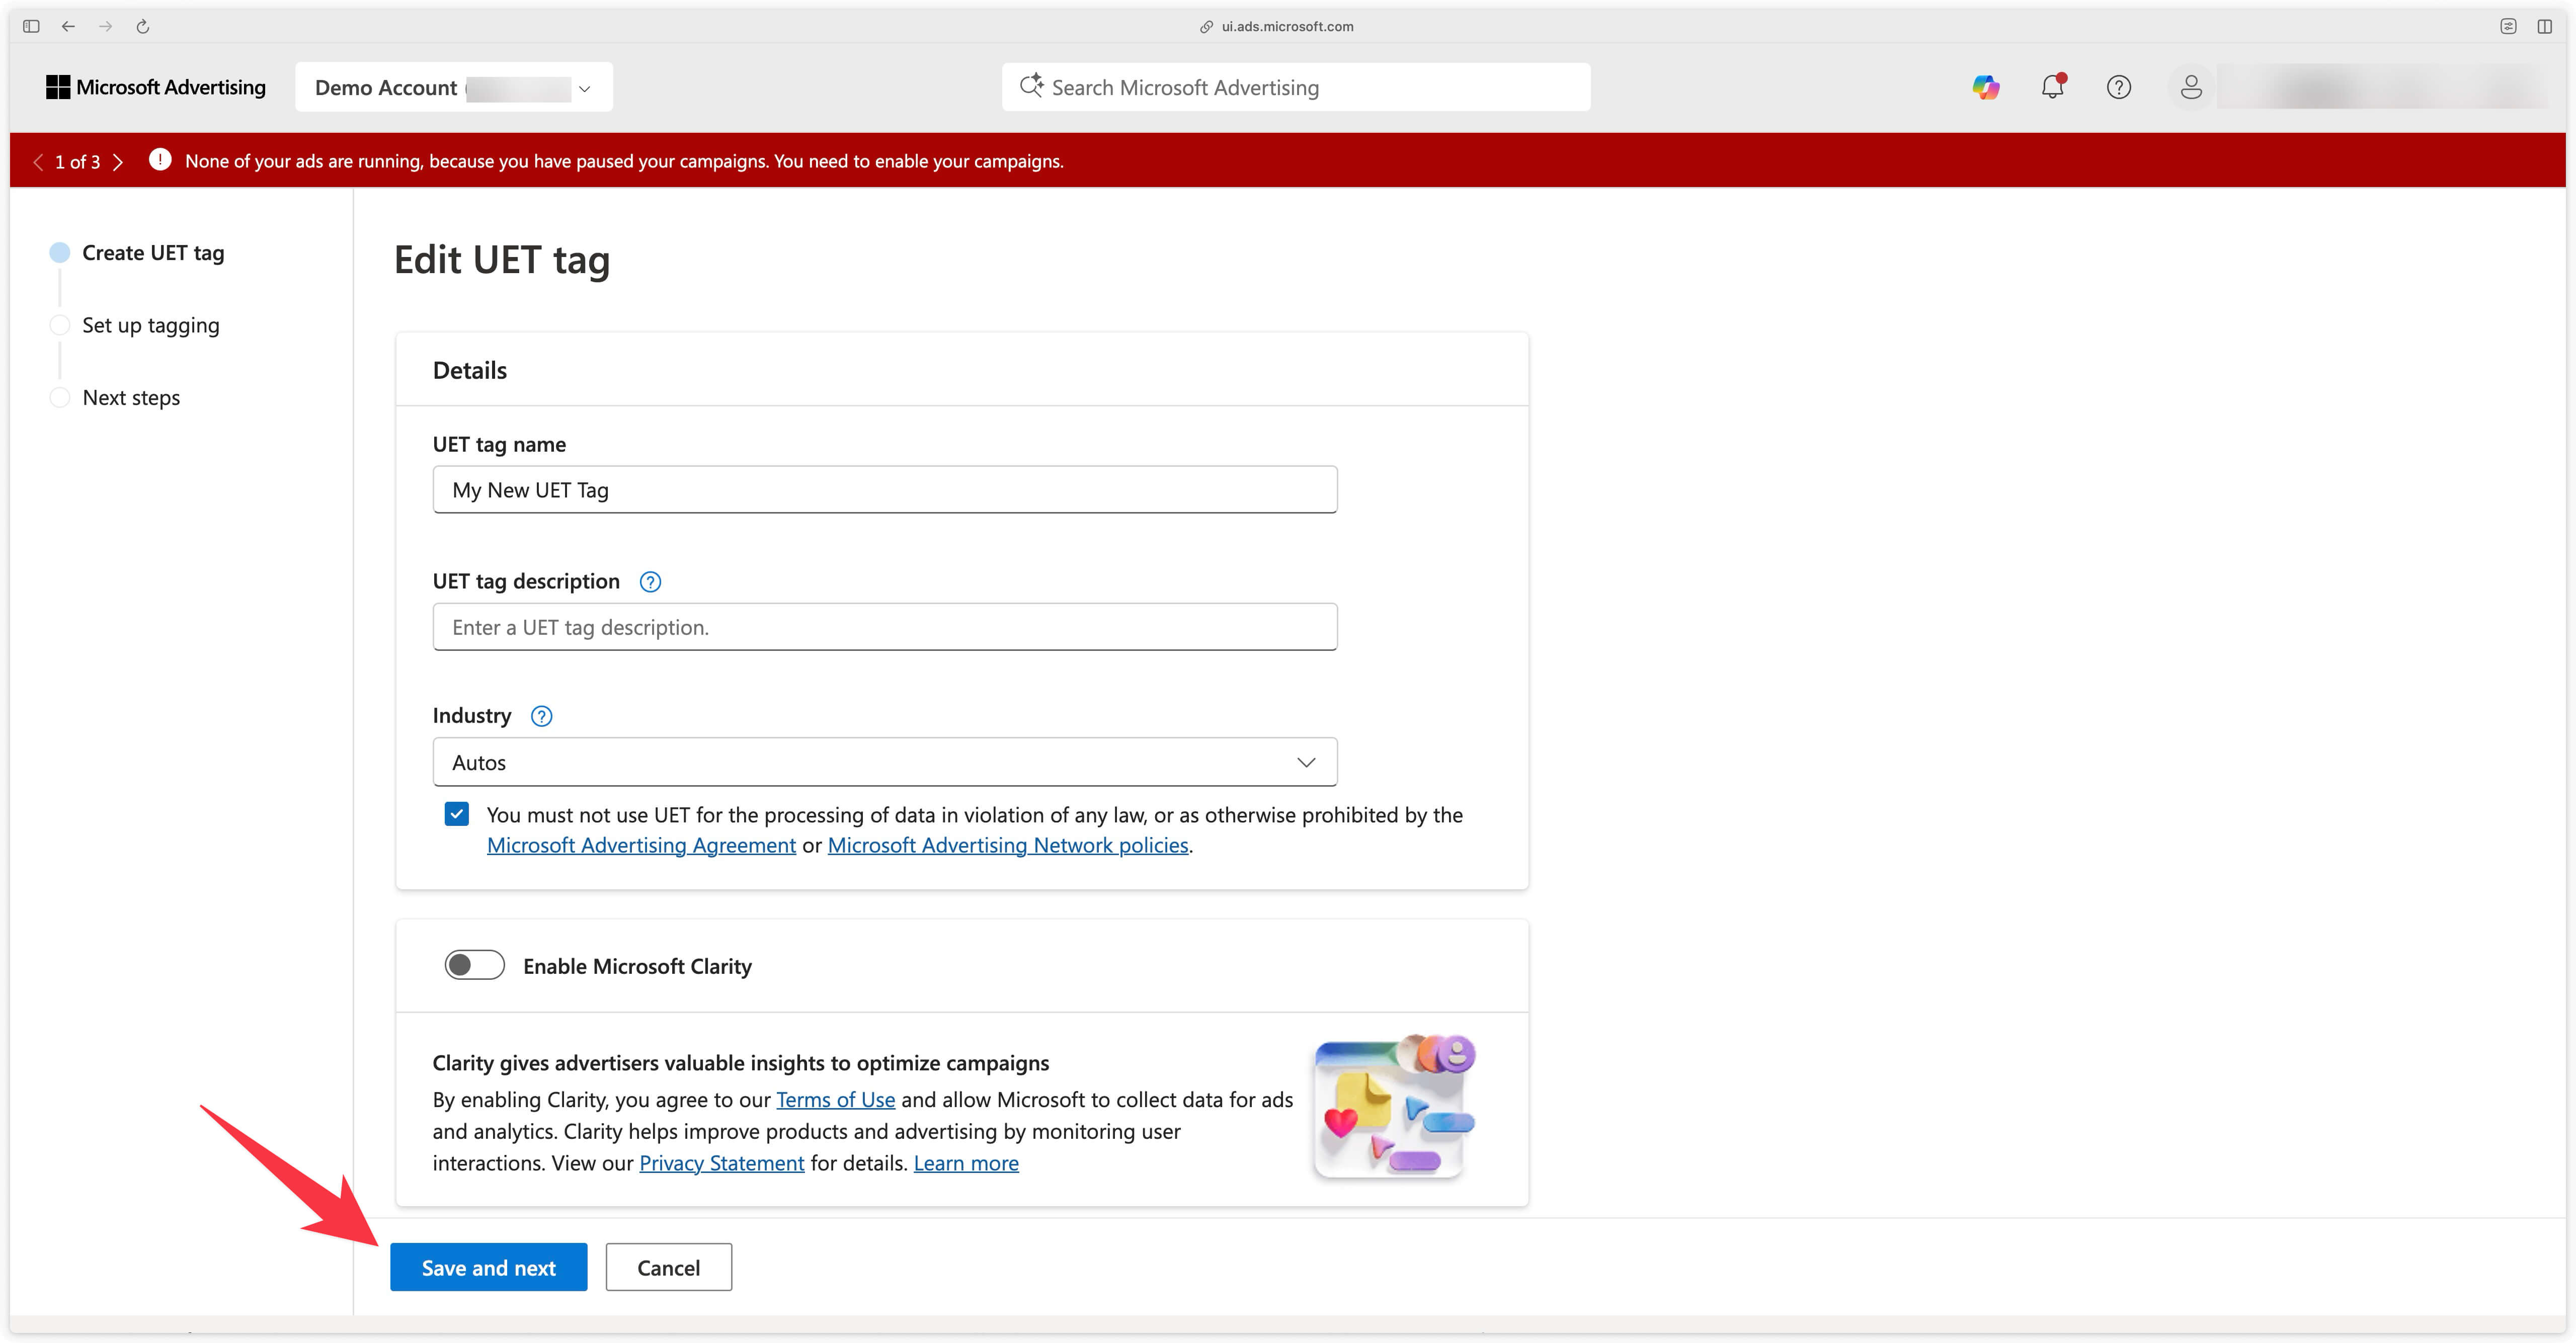Image resolution: width=2576 pixels, height=1343 pixels.
Task: Click the UET tag name field
Action: [x=884, y=490]
